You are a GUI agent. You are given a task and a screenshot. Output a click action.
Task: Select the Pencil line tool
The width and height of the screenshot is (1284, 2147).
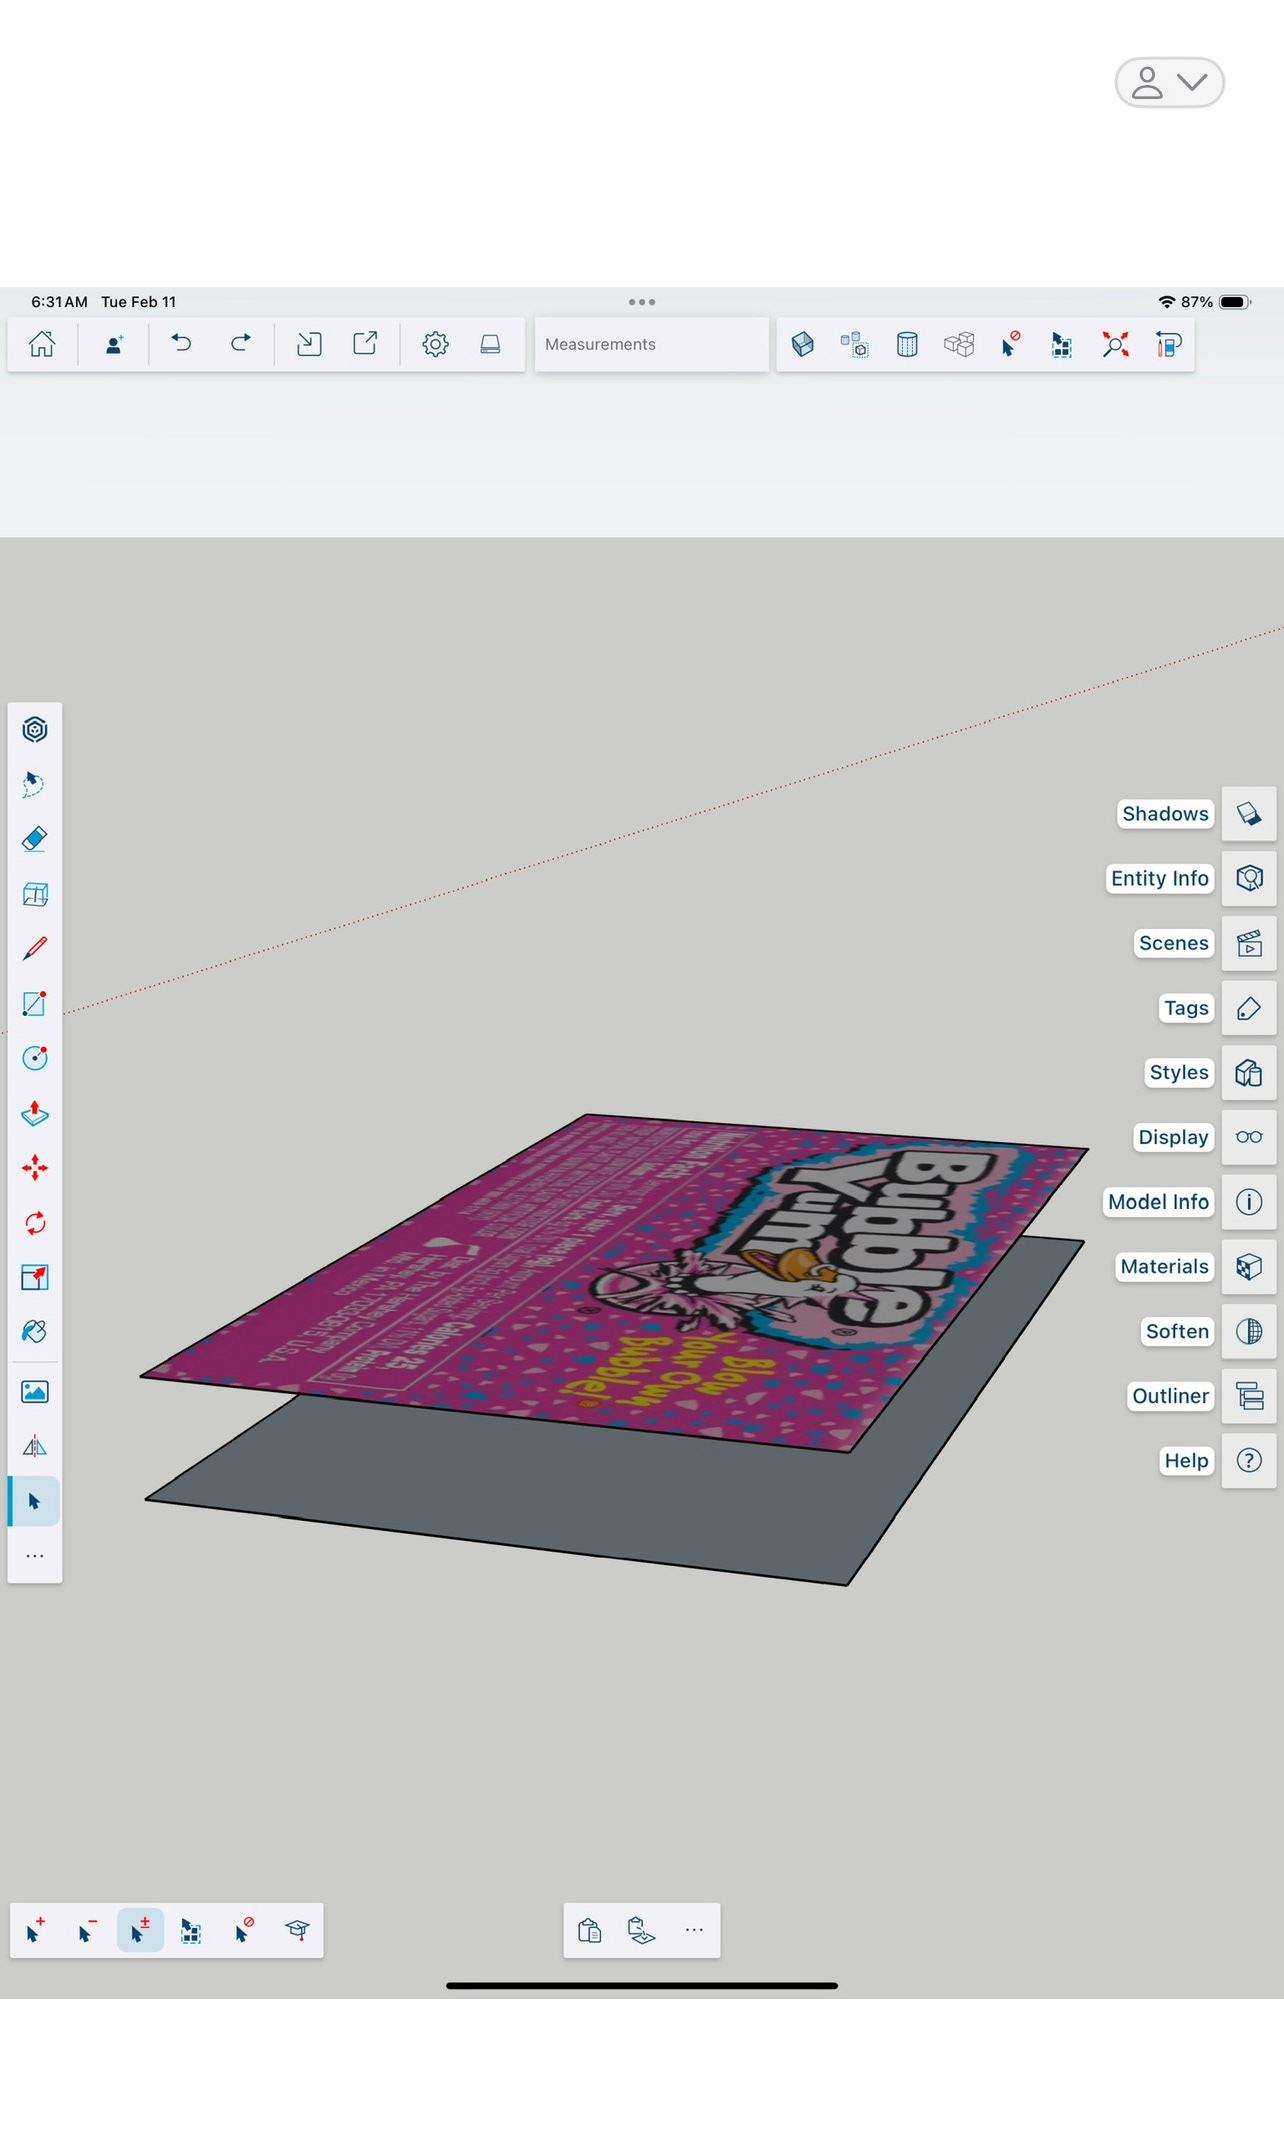coord(35,948)
